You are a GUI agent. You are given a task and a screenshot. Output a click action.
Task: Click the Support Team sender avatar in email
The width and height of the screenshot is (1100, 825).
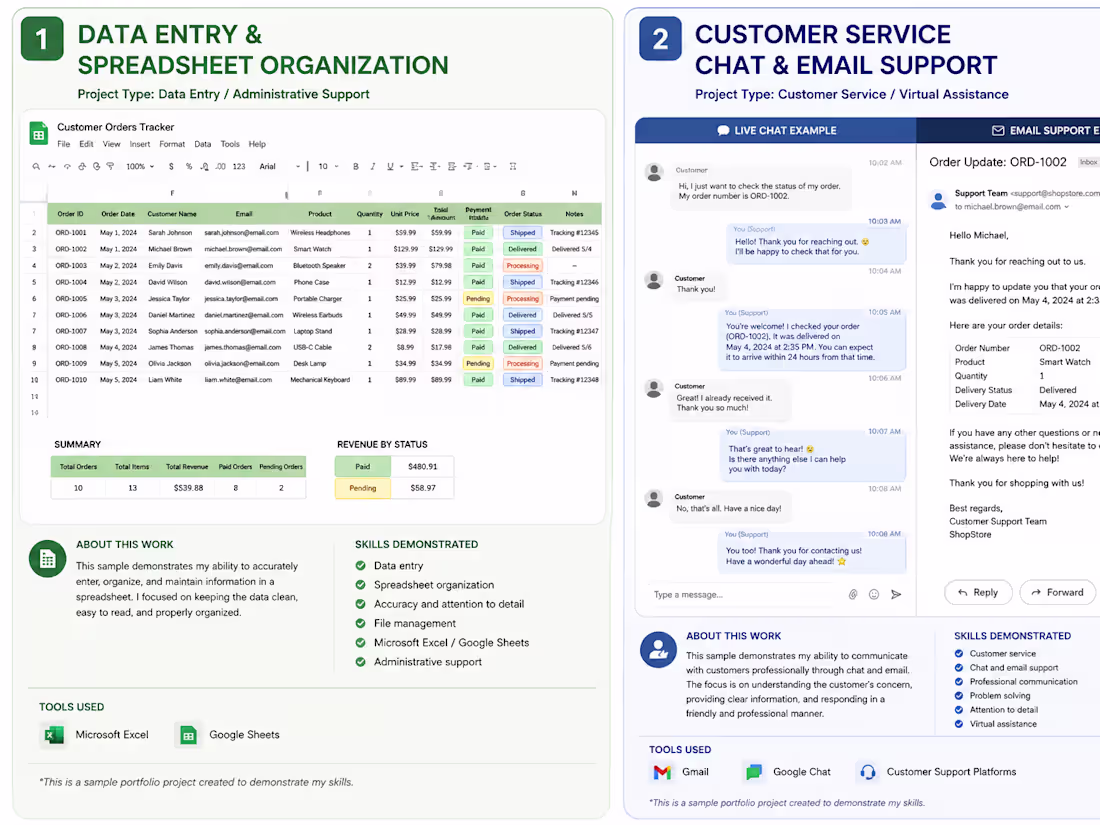(938, 201)
